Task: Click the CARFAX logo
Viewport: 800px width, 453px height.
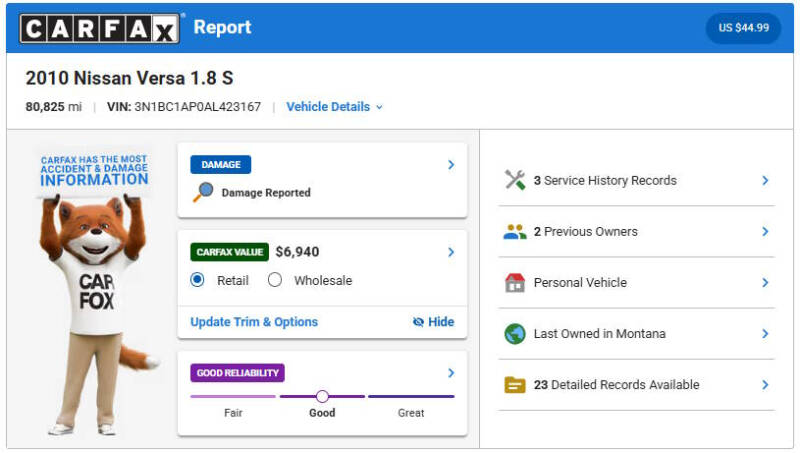Action: tap(99, 28)
